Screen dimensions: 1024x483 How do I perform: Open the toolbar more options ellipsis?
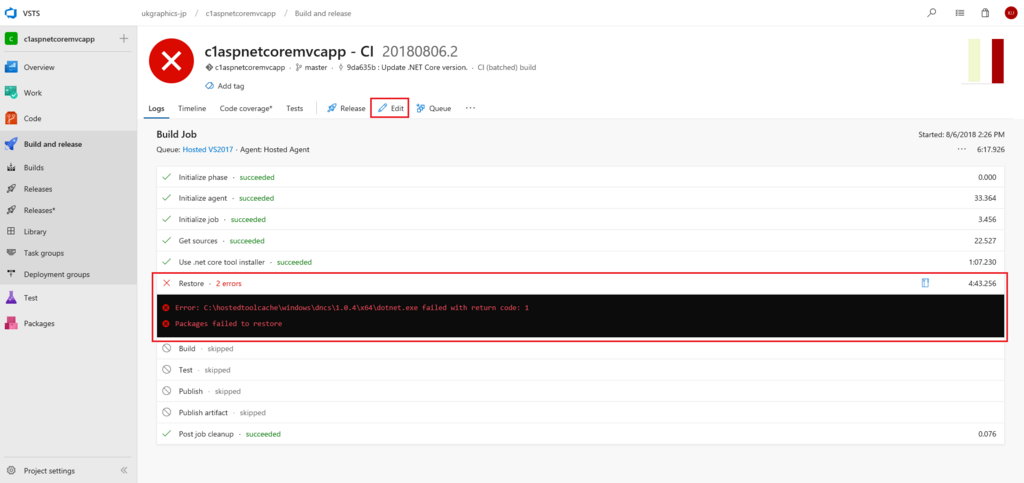[x=470, y=108]
